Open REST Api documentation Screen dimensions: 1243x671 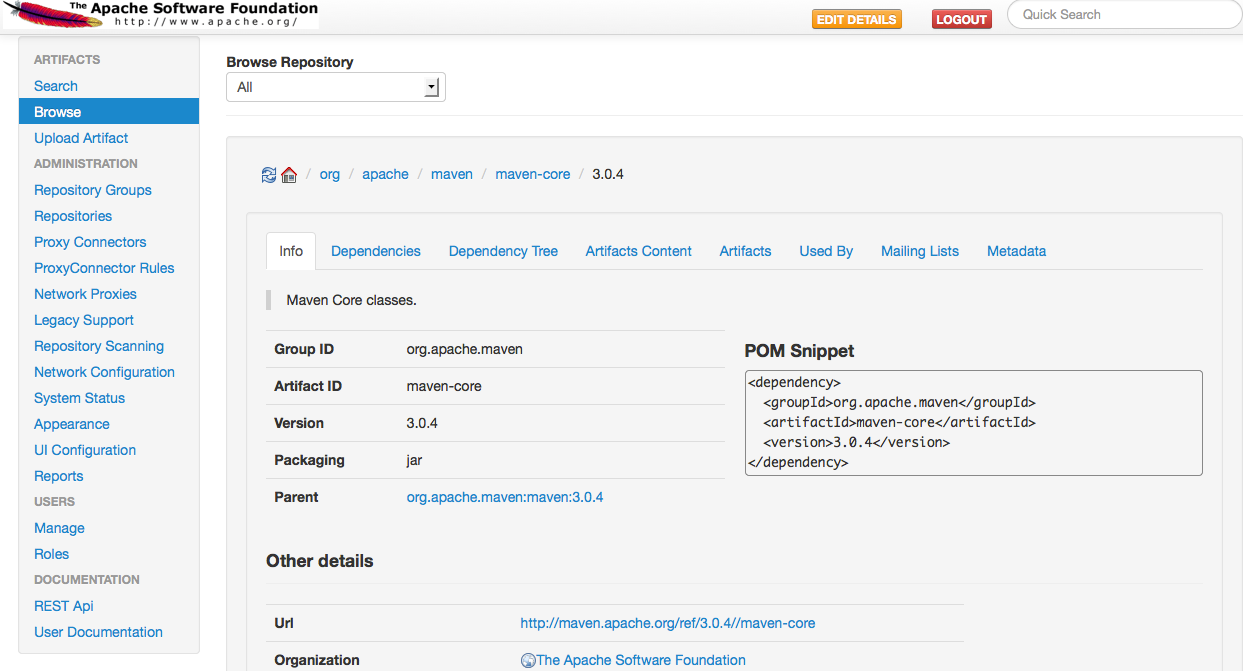click(64, 606)
